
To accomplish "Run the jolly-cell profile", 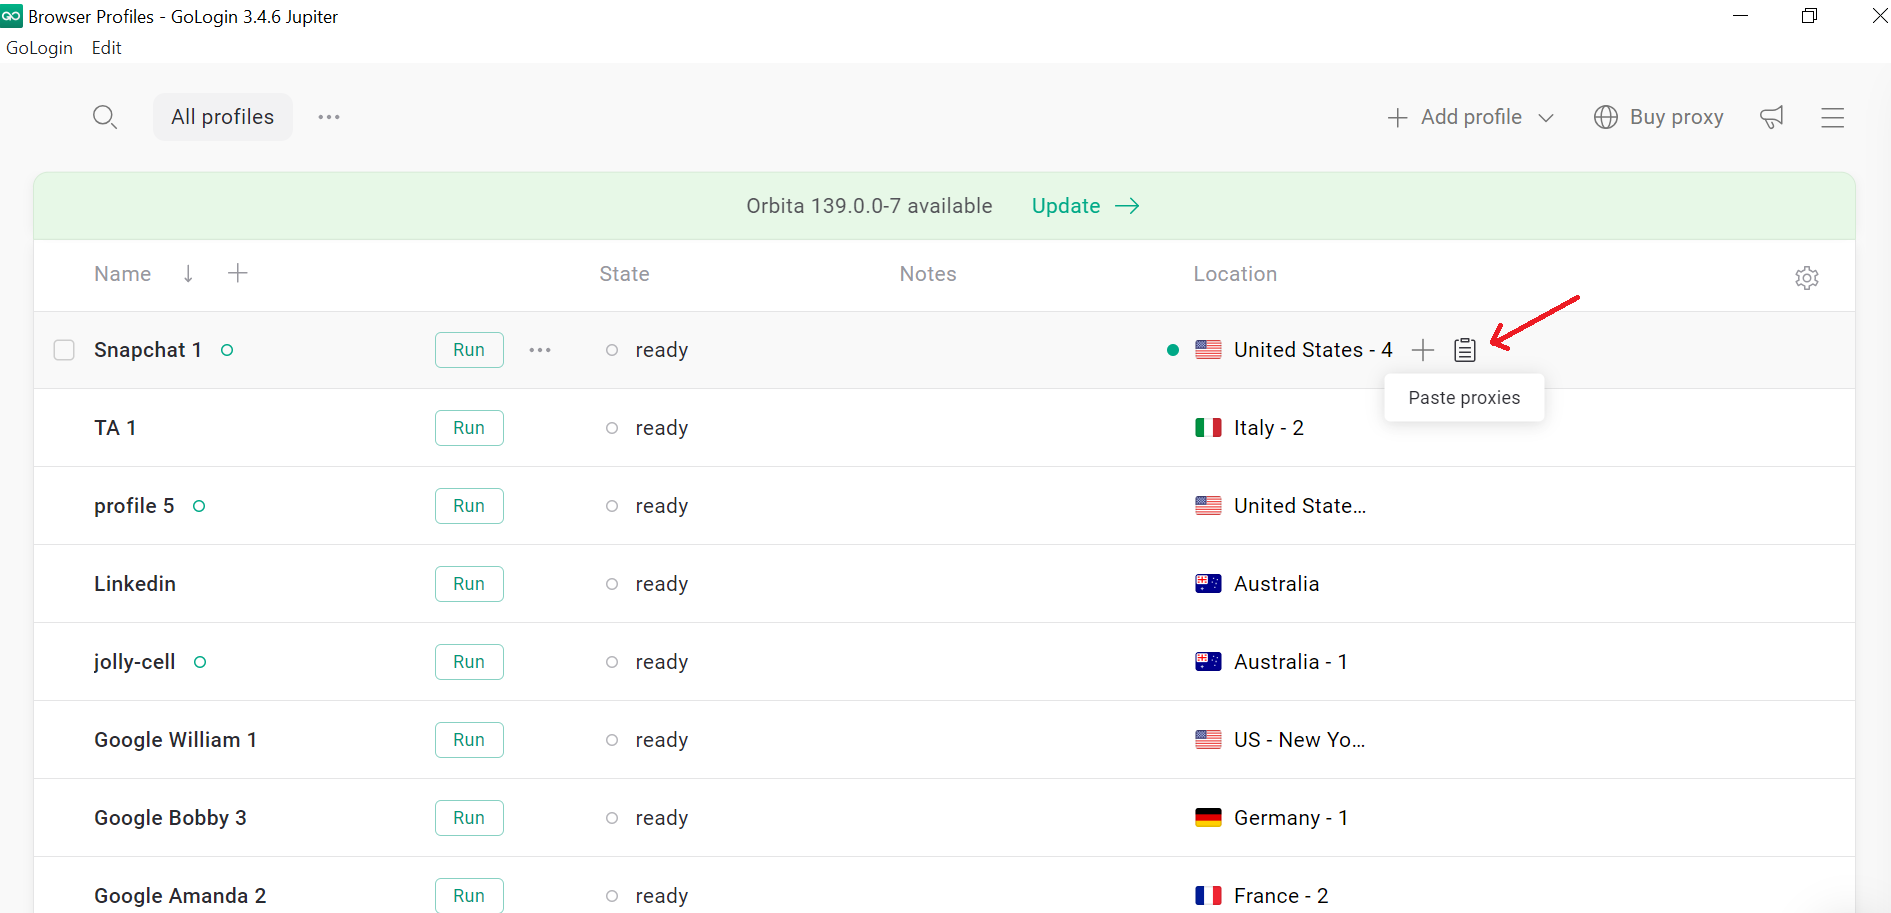I will [x=469, y=662].
